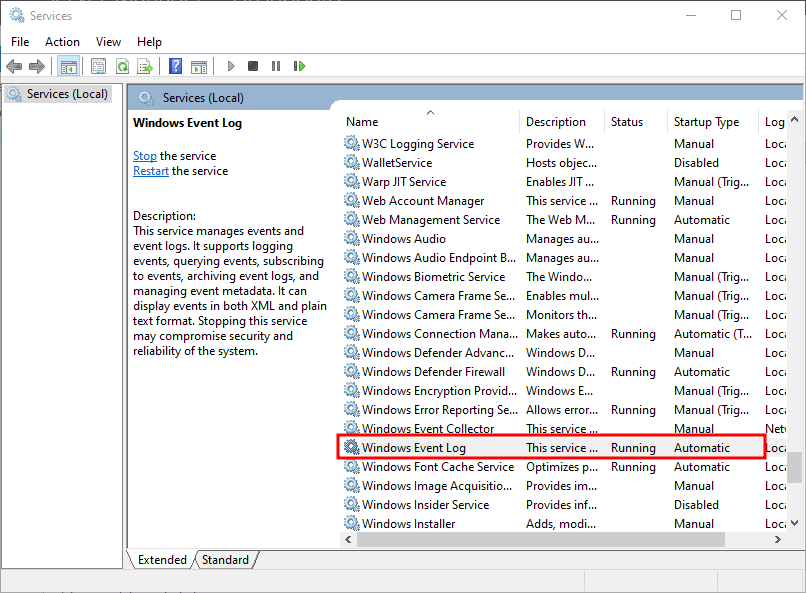This screenshot has height=593, width=806.
Task: Select the Windows Insider Service row
Action: pyautogui.click(x=563, y=505)
